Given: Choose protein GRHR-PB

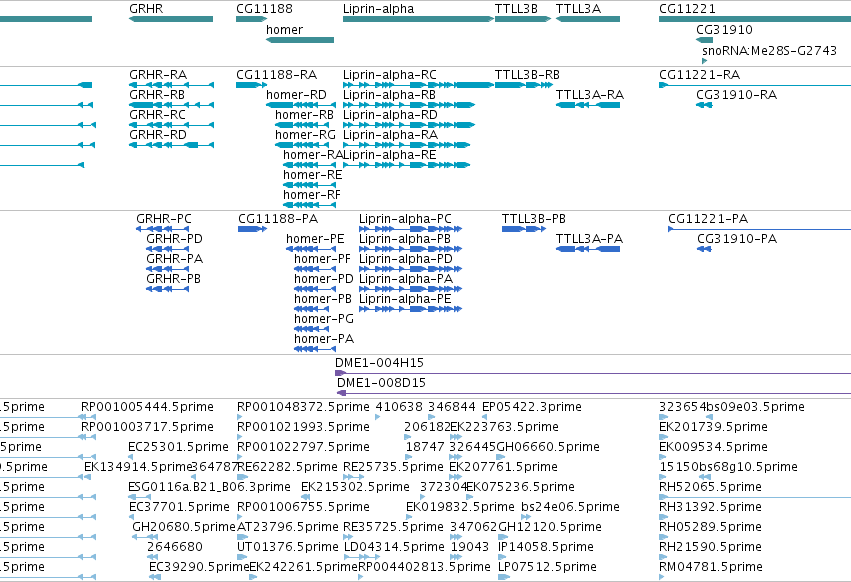Looking at the screenshot, I should pyautogui.click(x=167, y=289).
